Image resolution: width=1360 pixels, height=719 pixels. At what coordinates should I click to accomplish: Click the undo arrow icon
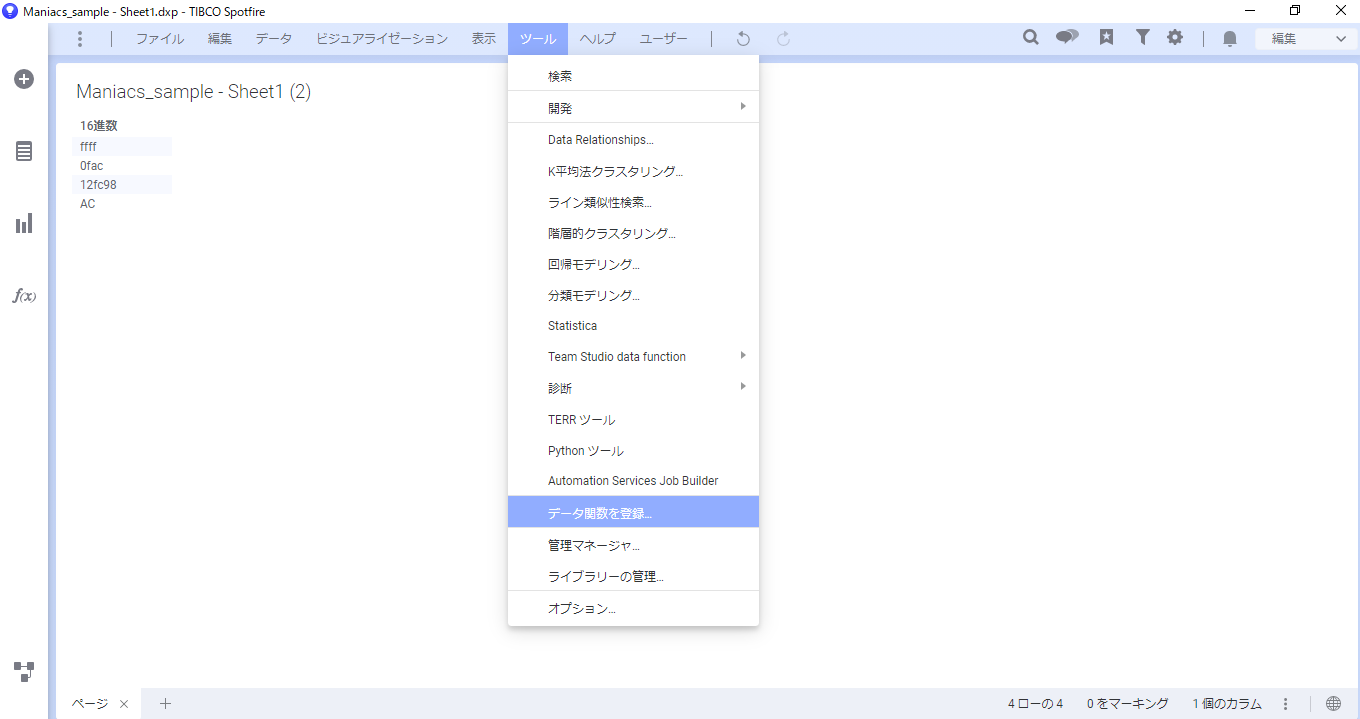(x=743, y=39)
